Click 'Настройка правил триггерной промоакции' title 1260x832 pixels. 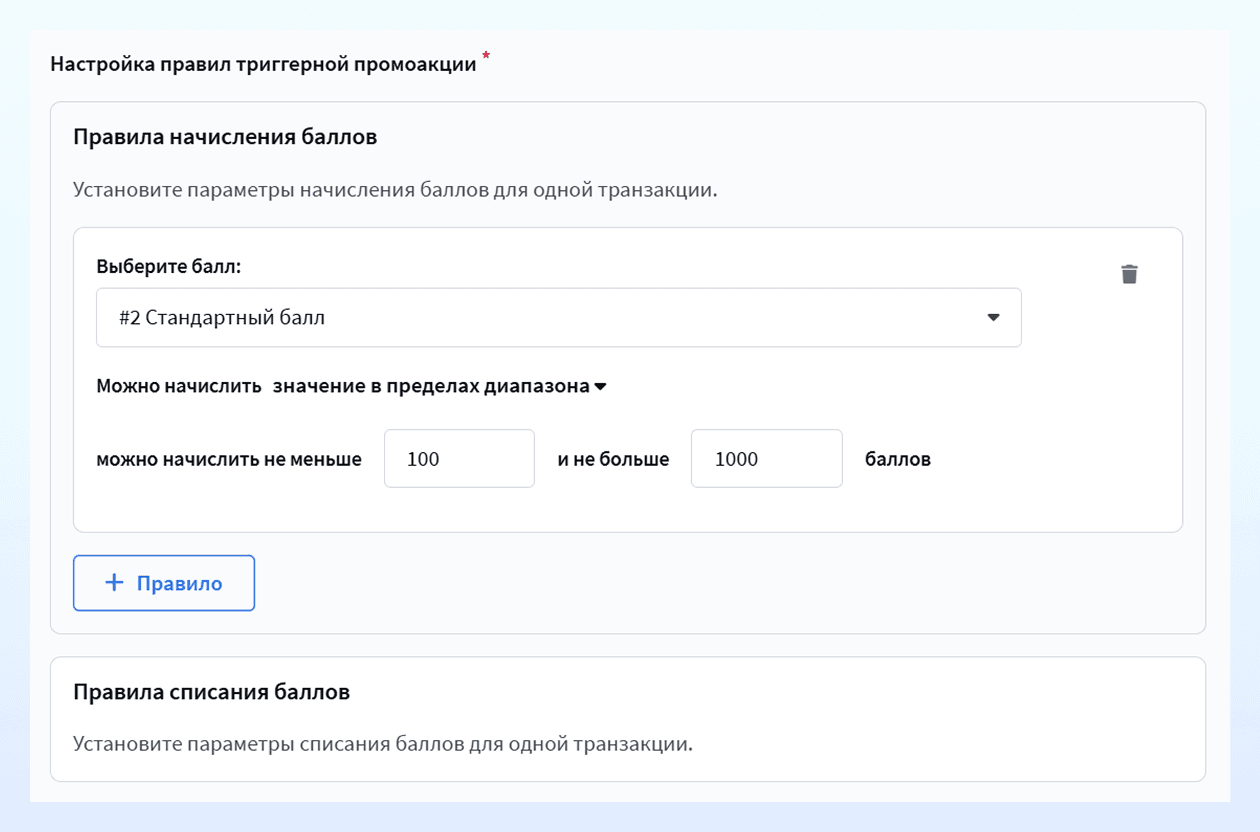pyautogui.click(x=263, y=65)
